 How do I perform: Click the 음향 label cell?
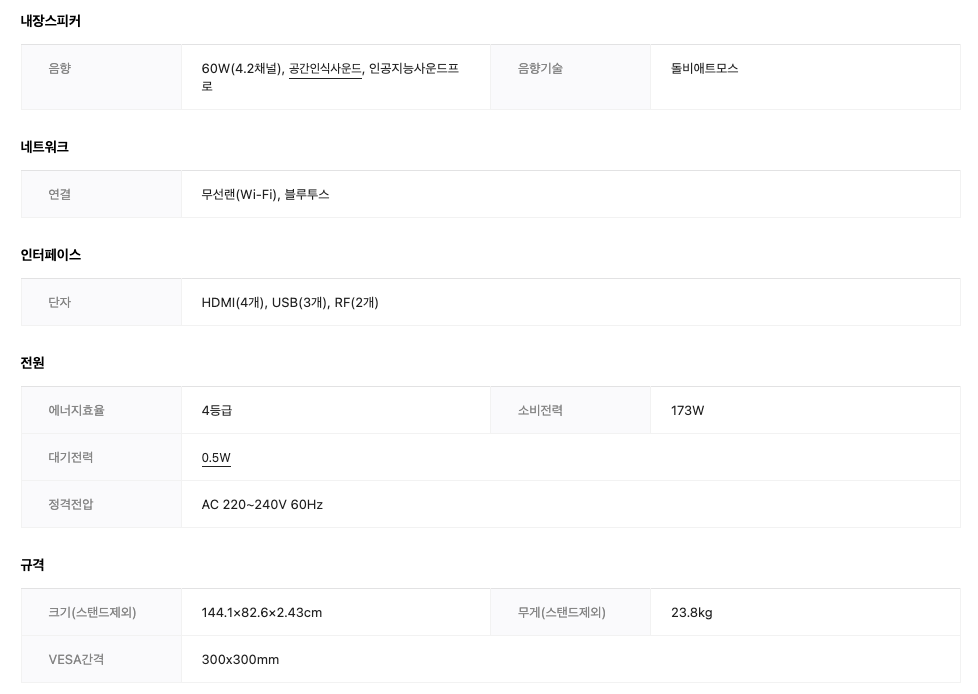tap(101, 77)
